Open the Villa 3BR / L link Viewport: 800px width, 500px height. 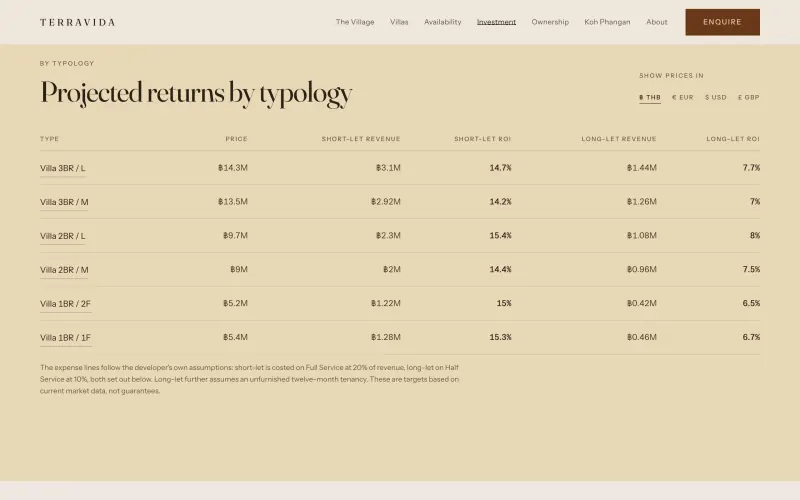(x=63, y=168)
